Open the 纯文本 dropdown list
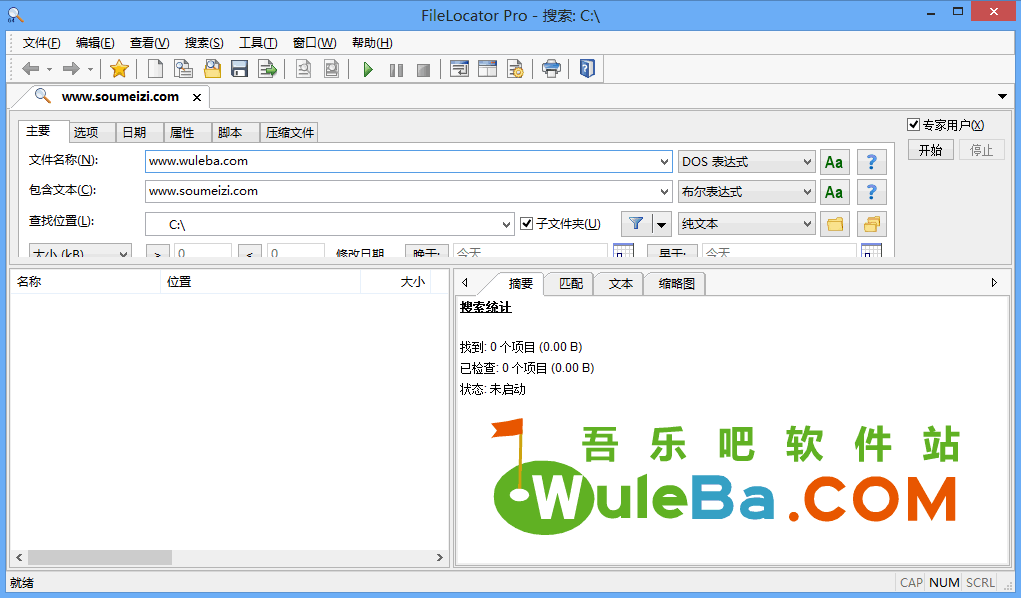 coord(747,224)
